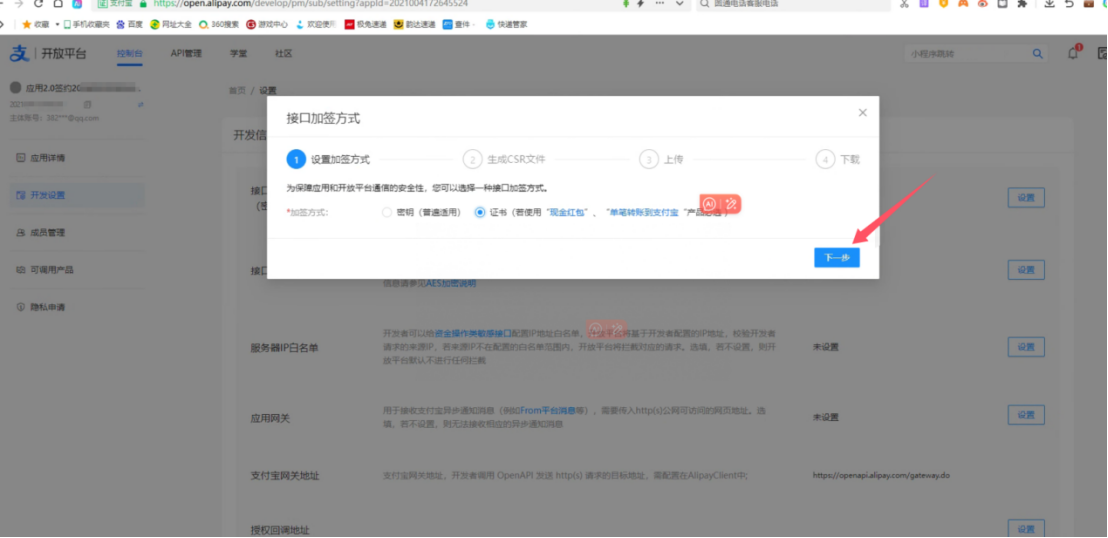Open the 百度 bookmark
The width and height of the screenshot is (1108, 538).
pyautogui.click(x=129, y=24)
